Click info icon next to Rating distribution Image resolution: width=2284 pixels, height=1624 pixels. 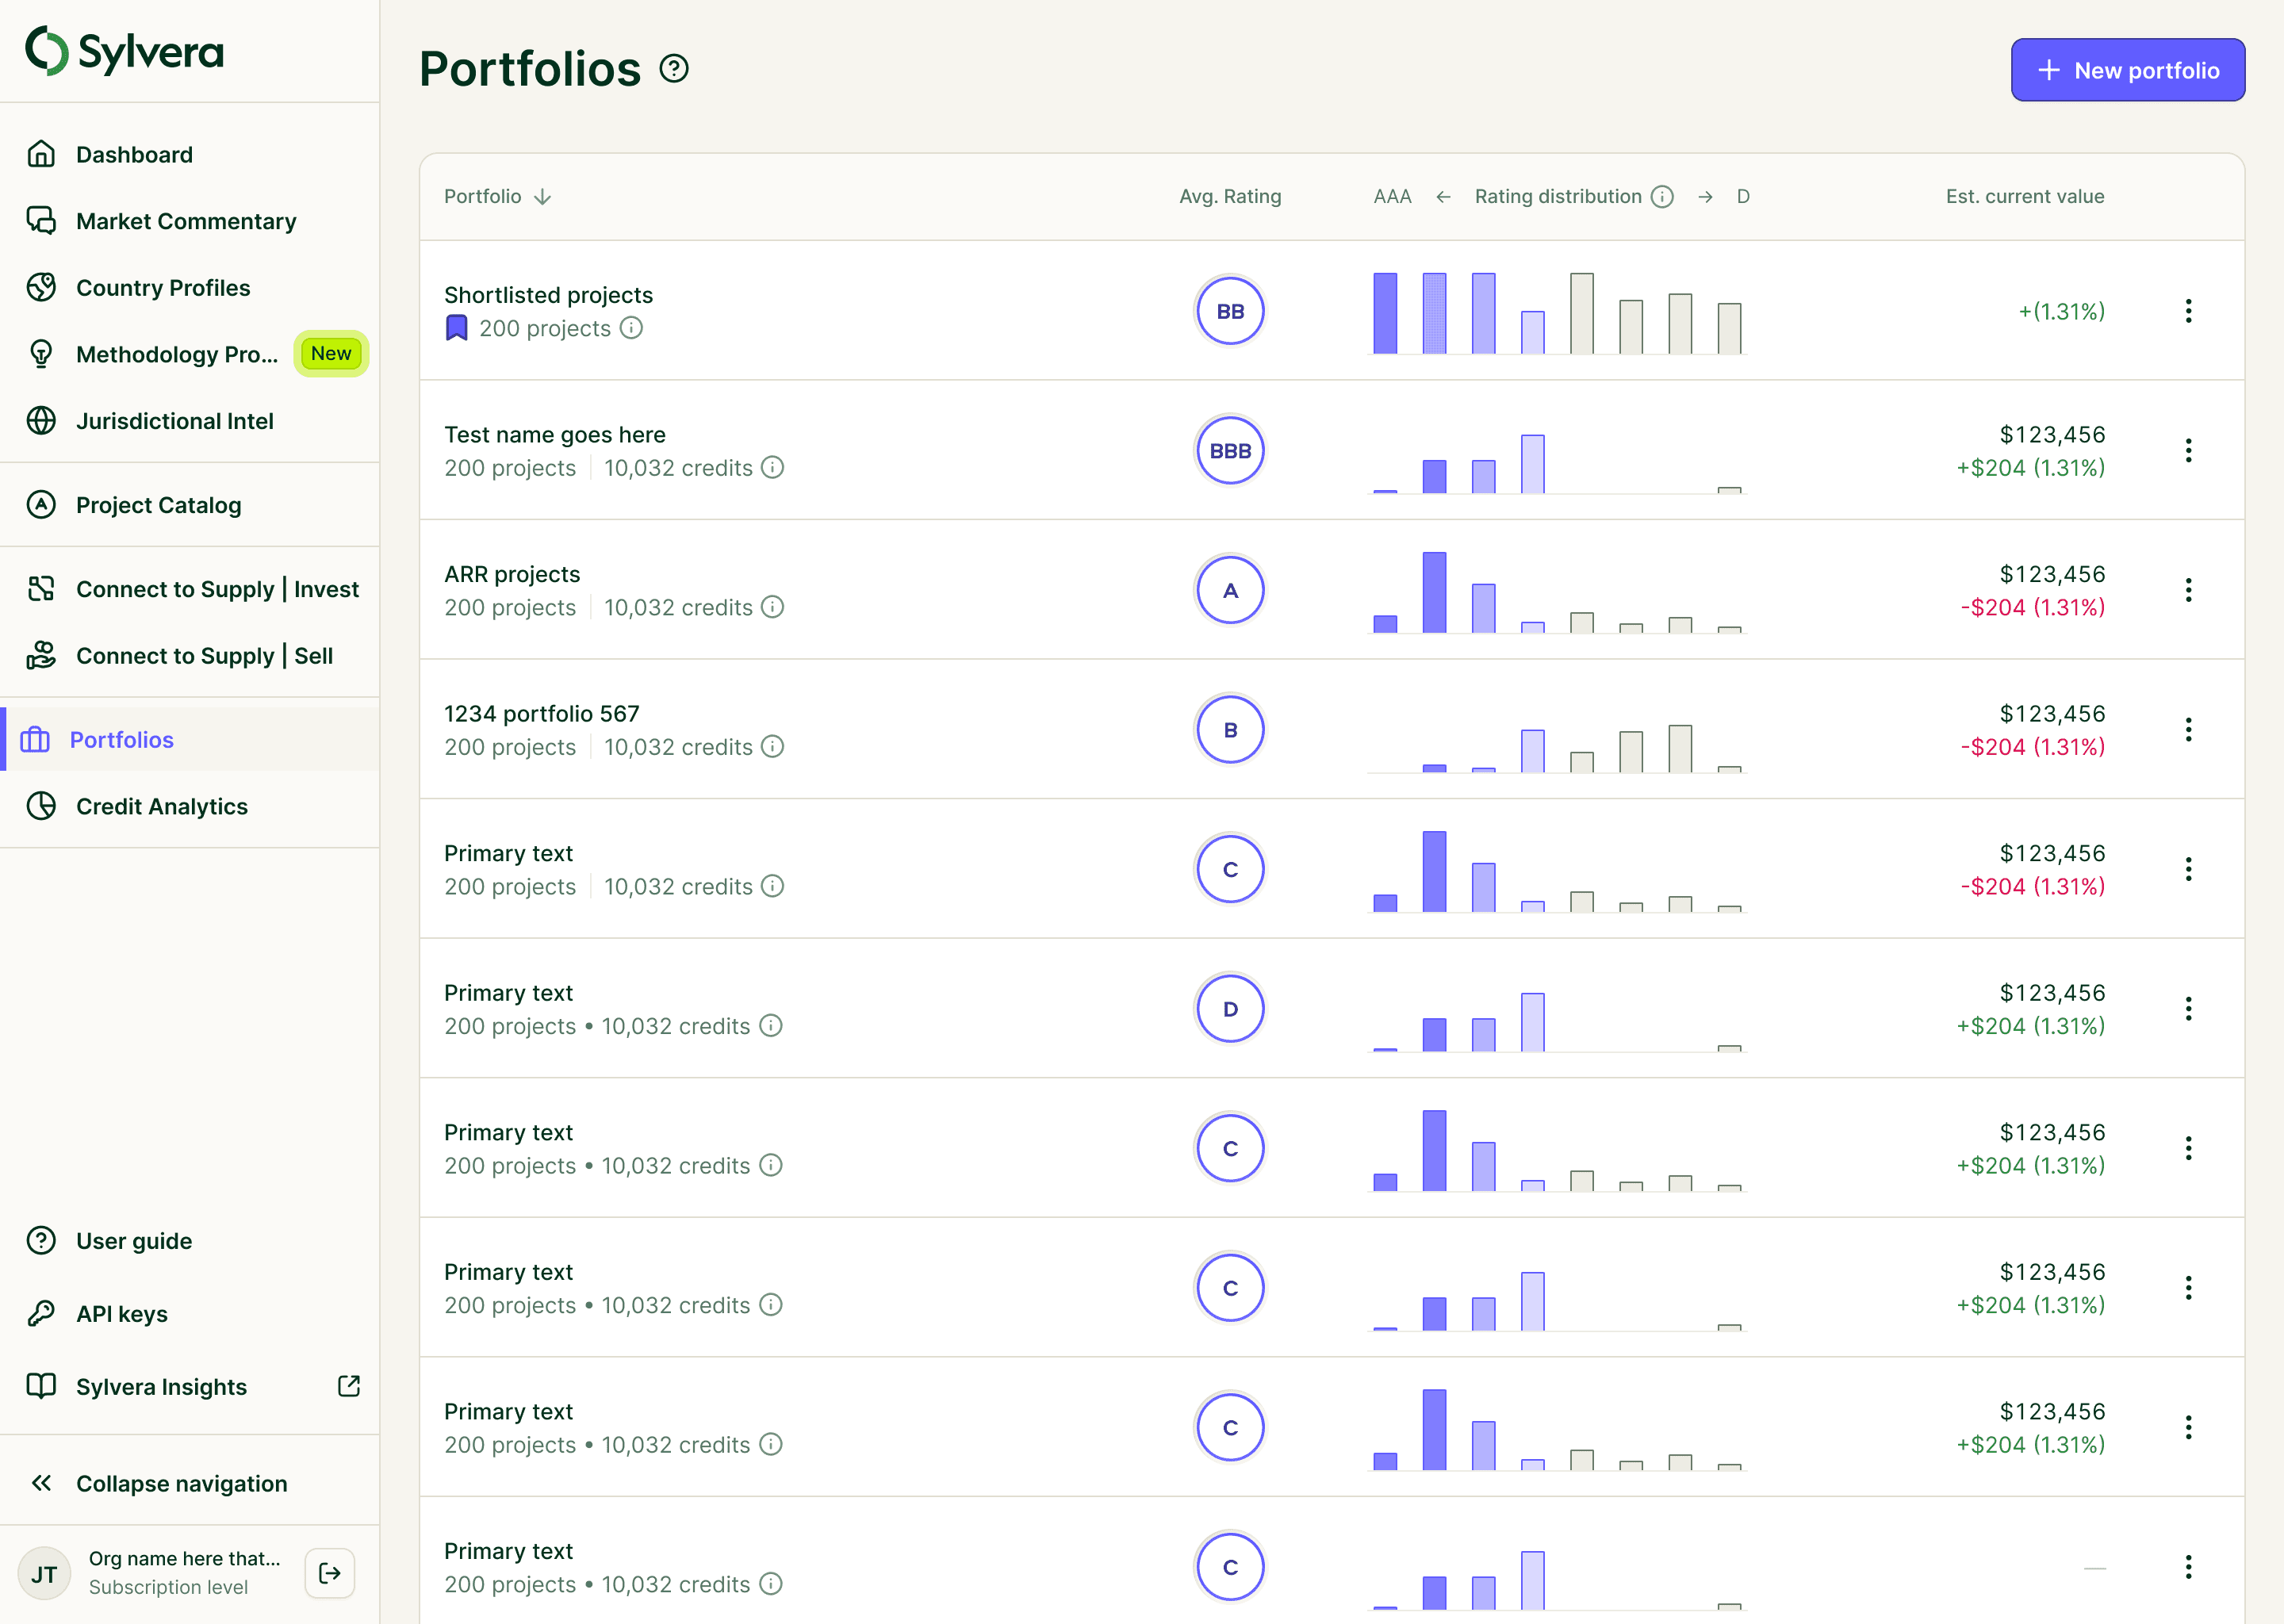tap(1662, 197)
